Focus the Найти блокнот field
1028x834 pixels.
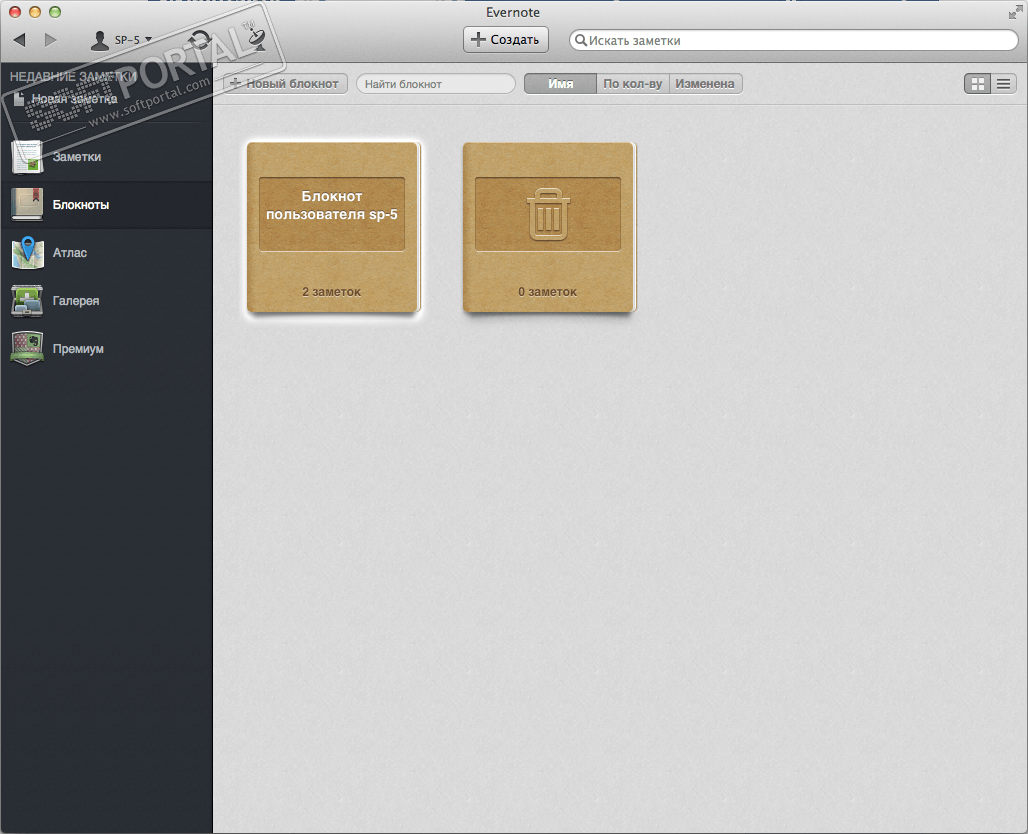point(436,83)
